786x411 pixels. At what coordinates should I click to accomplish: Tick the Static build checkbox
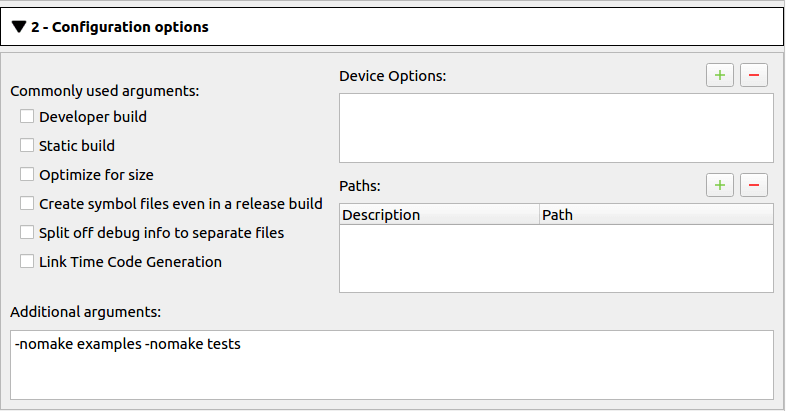[x=27, y=145]
